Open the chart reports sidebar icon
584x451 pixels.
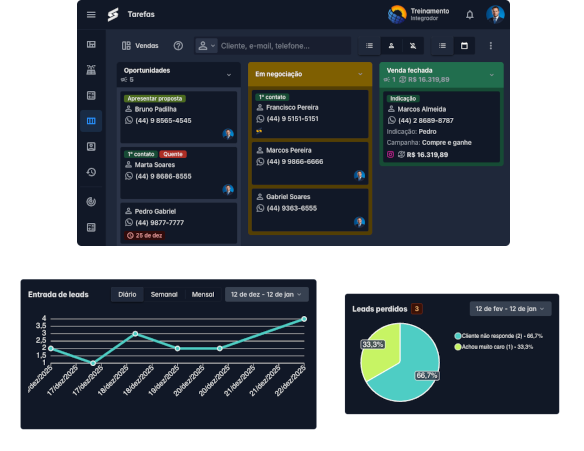[91, 202]
